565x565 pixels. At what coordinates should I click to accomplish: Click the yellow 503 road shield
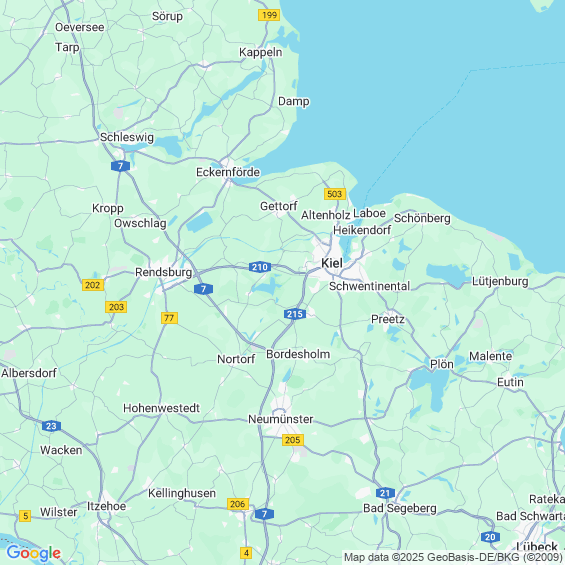(x=335, y=194)
